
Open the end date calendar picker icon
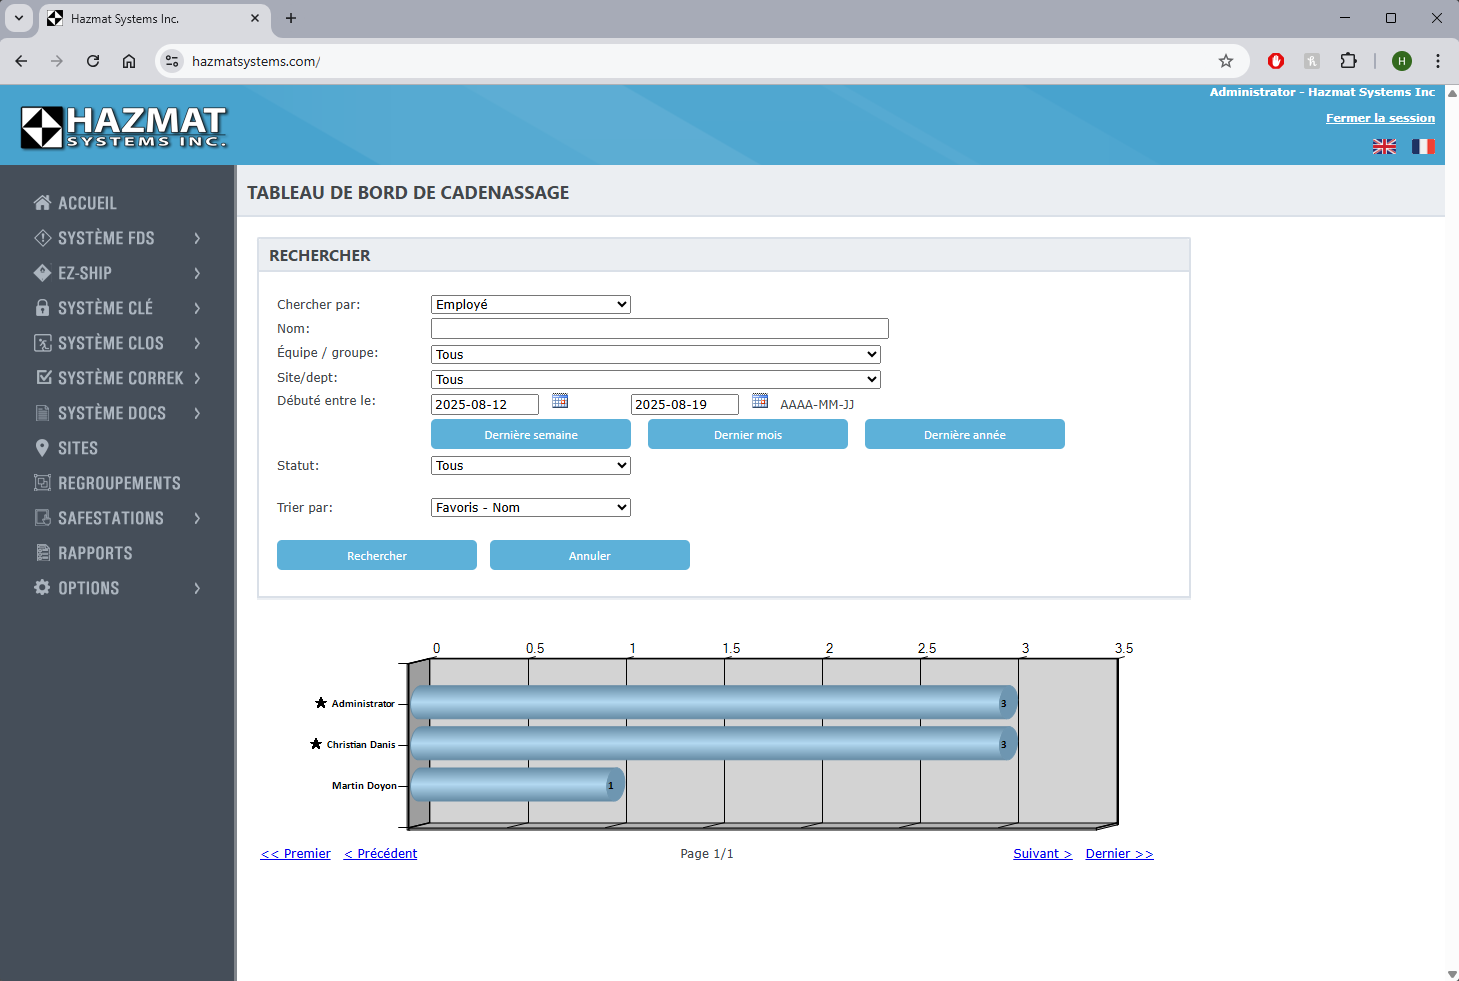760,401
